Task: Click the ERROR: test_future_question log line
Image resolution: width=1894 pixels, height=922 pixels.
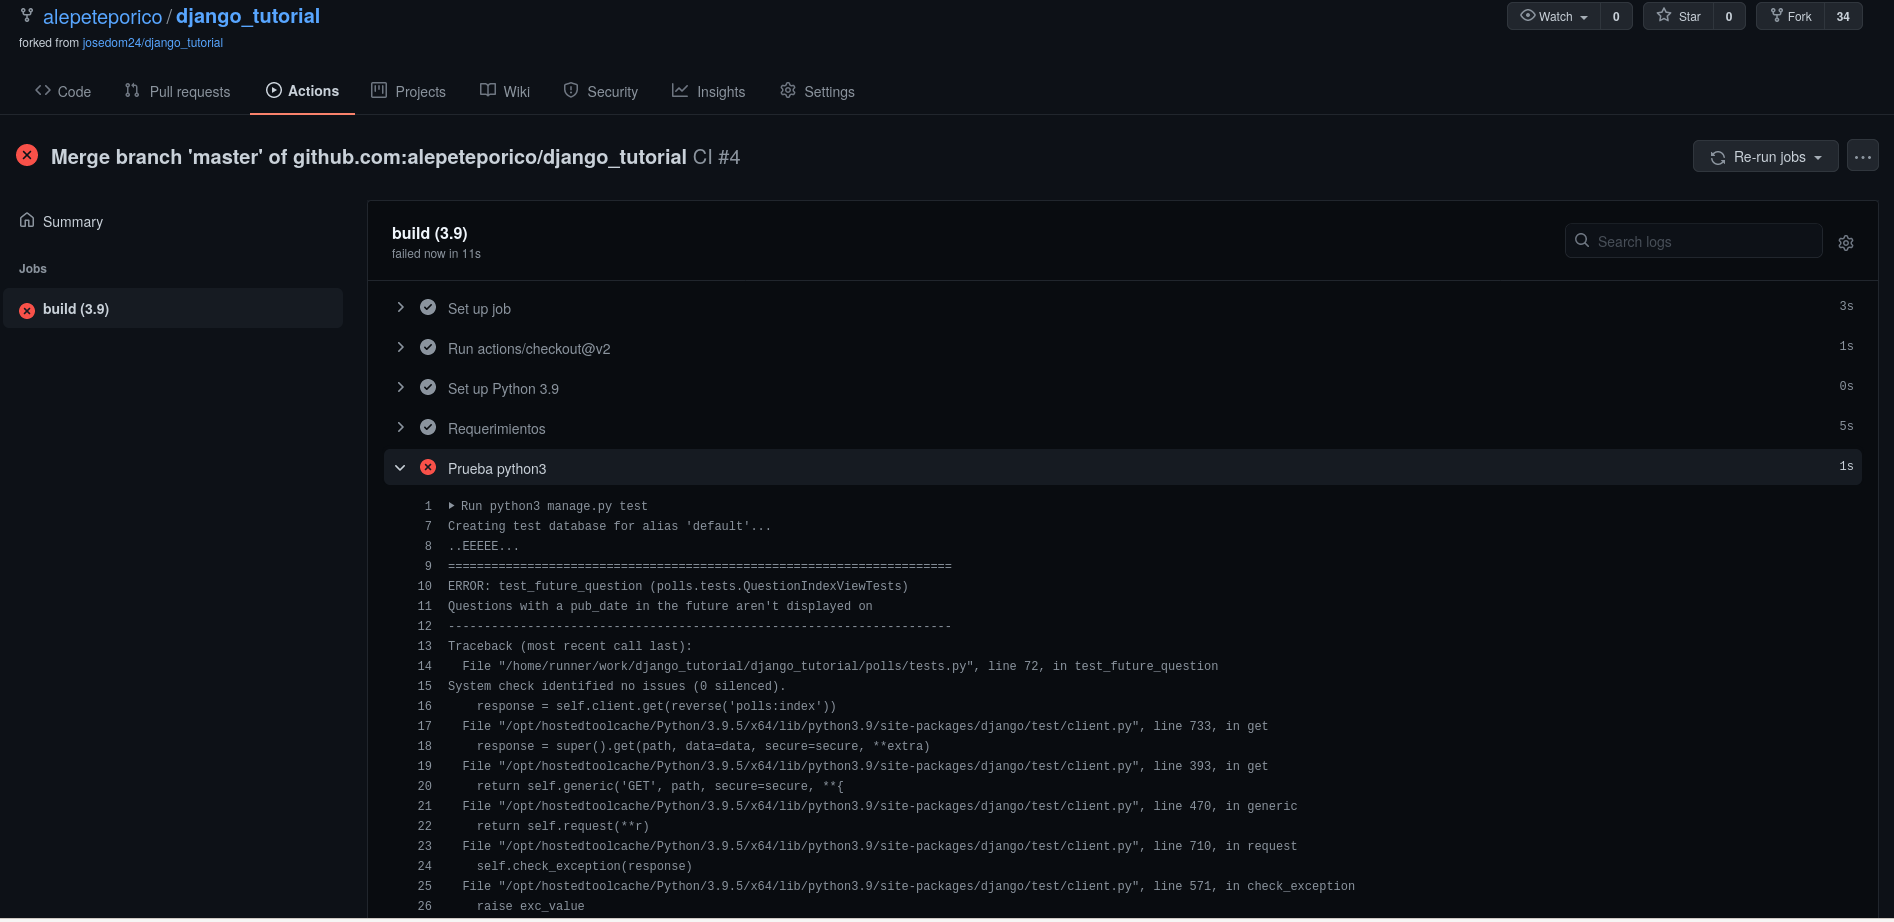Action: coord(678,586)
